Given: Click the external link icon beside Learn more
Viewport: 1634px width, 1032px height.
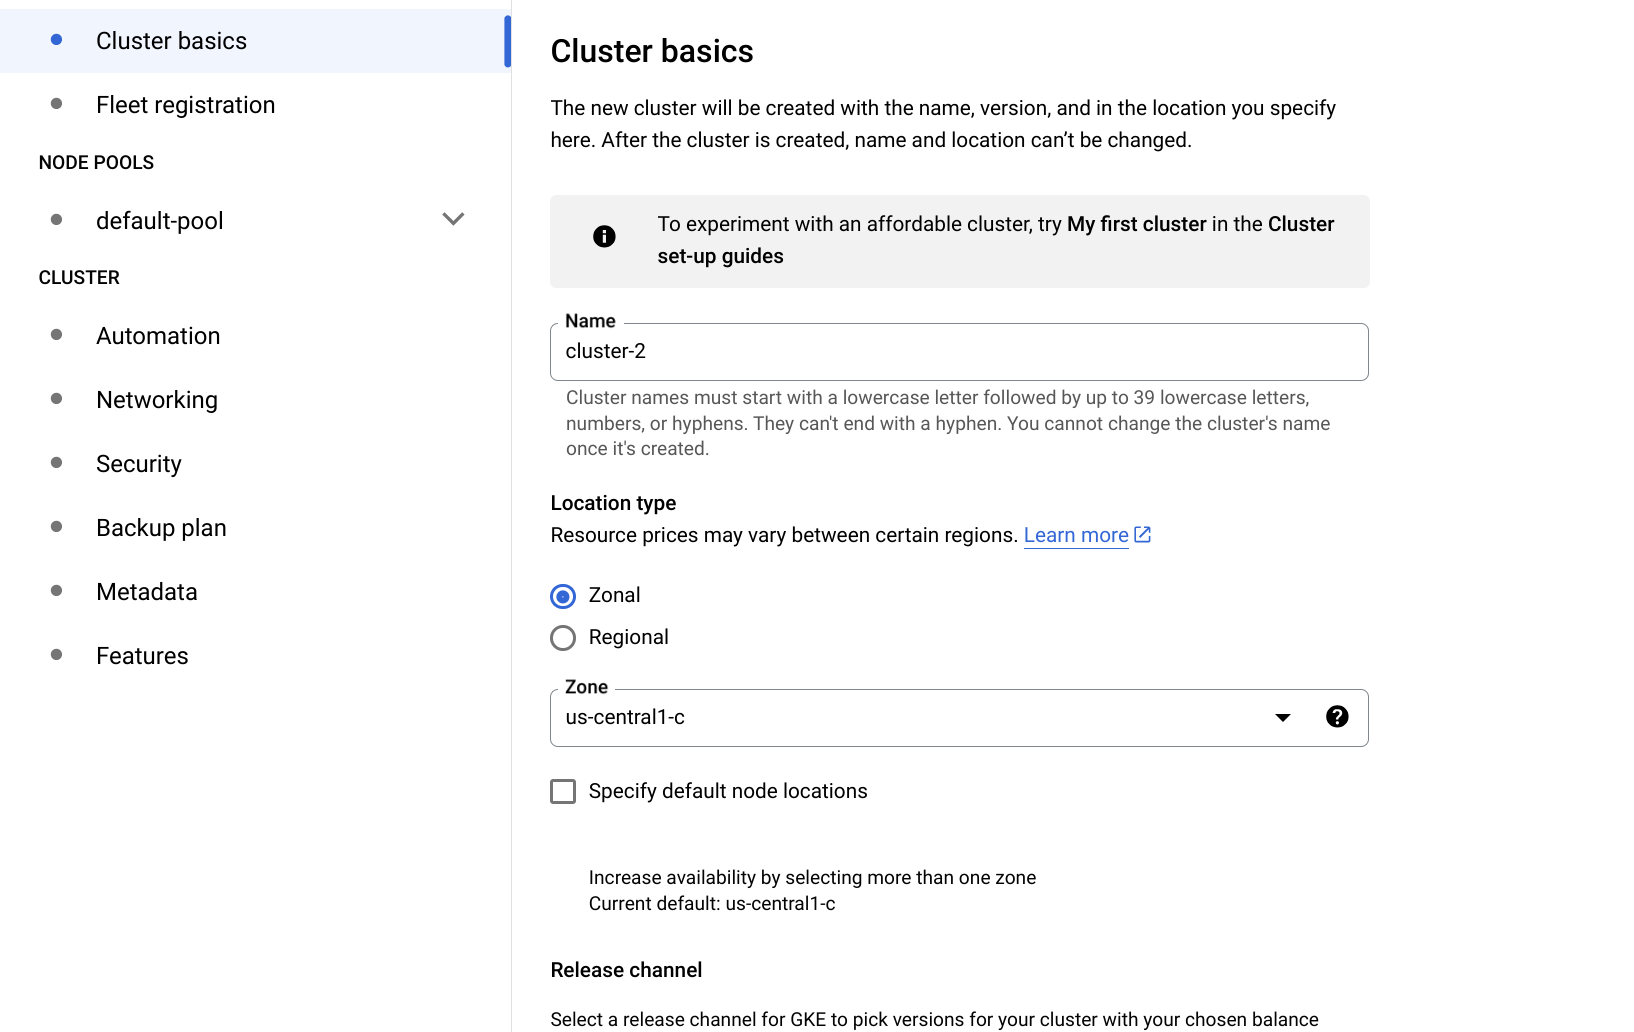Looking at the screenshot, I should [1143, 535].
